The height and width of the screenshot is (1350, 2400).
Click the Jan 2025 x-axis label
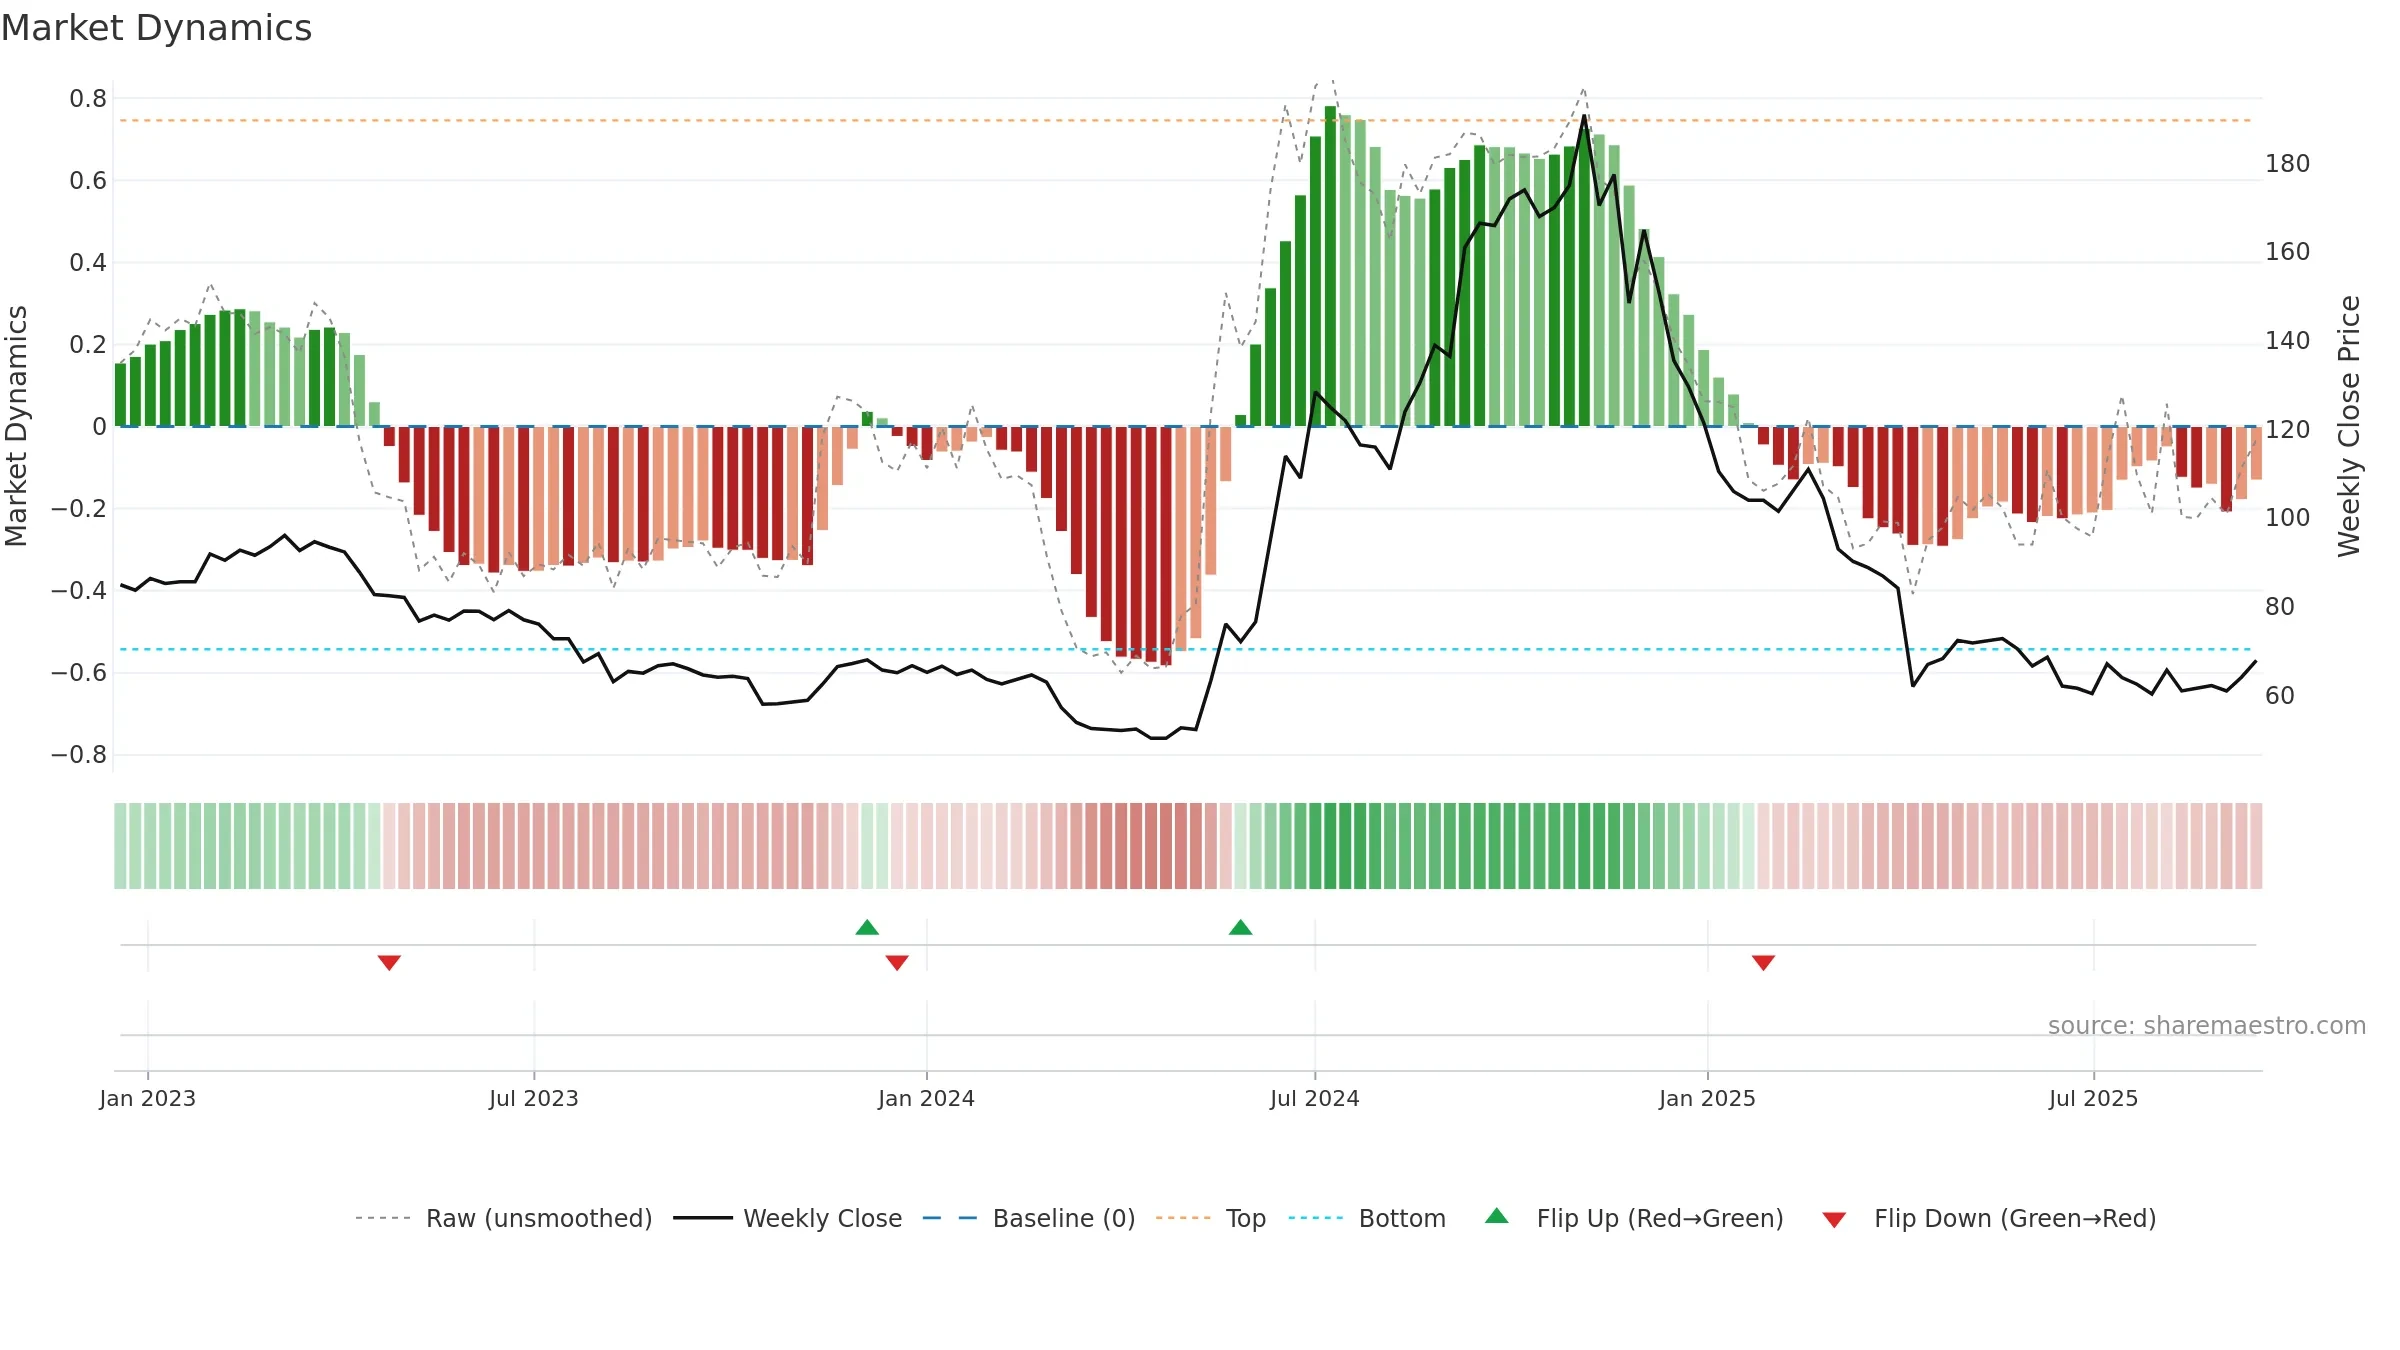click(1707, 1098)
